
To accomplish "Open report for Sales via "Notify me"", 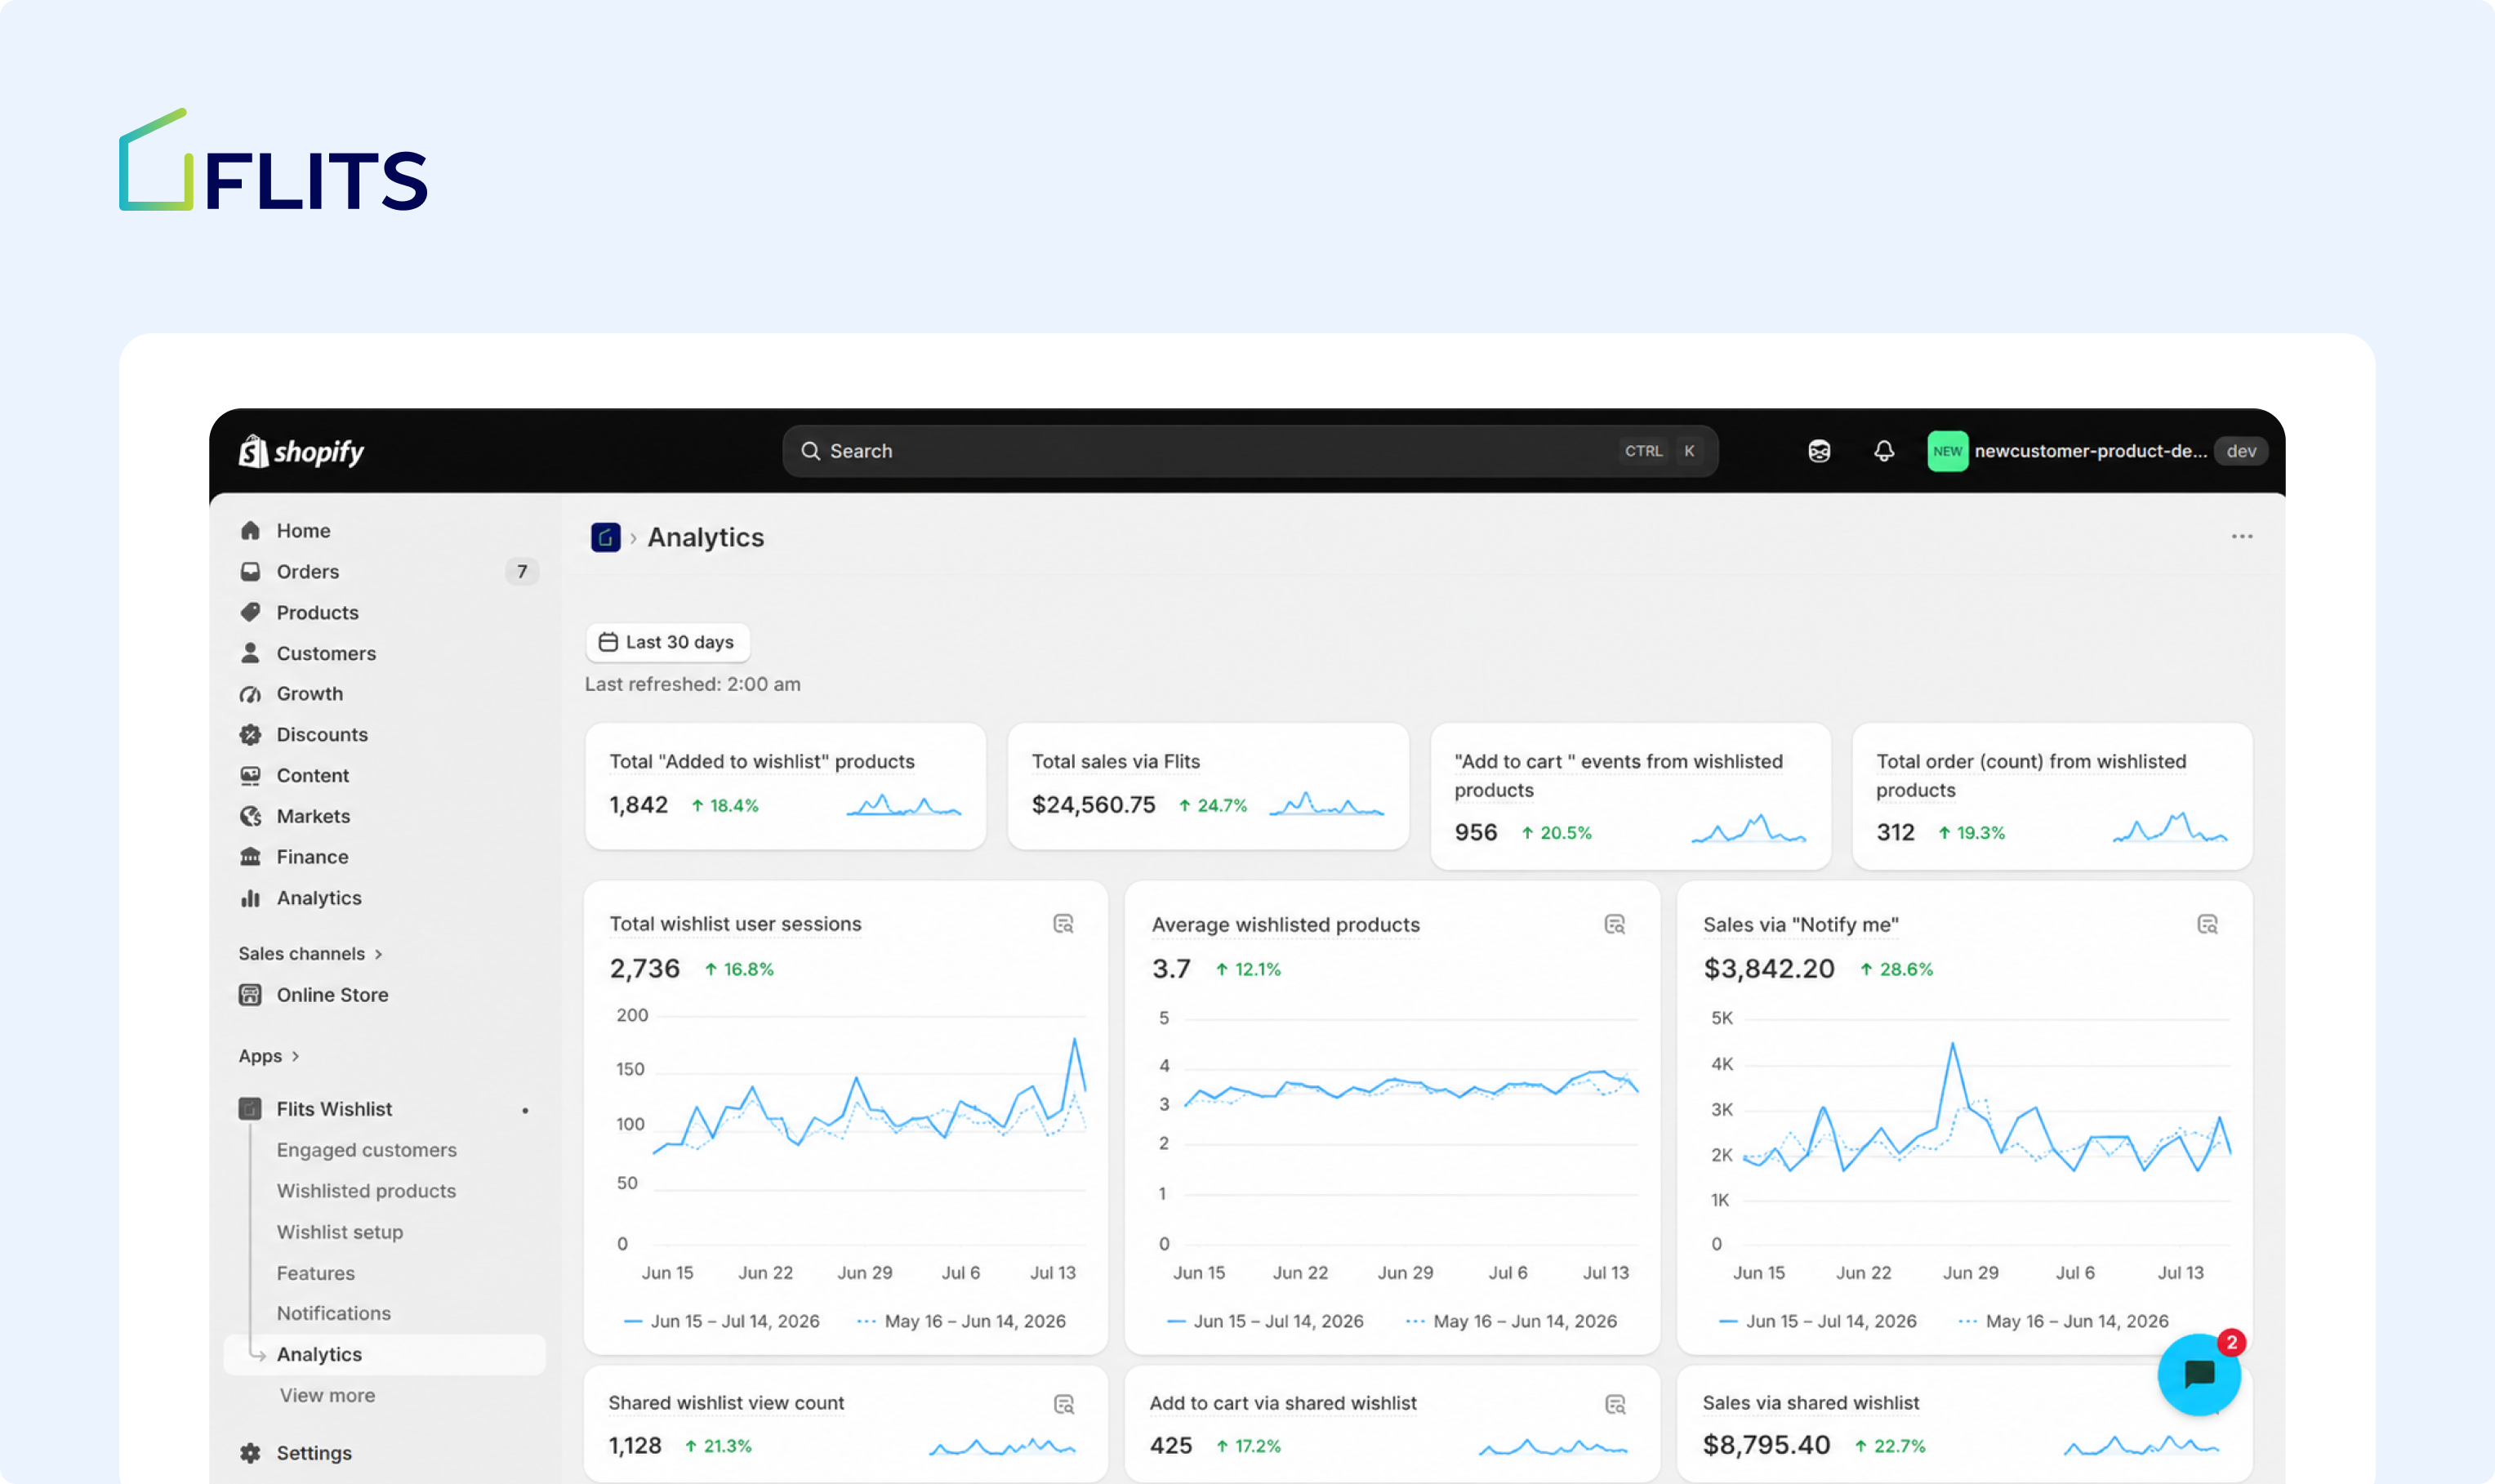I will tap(2207, 924).
